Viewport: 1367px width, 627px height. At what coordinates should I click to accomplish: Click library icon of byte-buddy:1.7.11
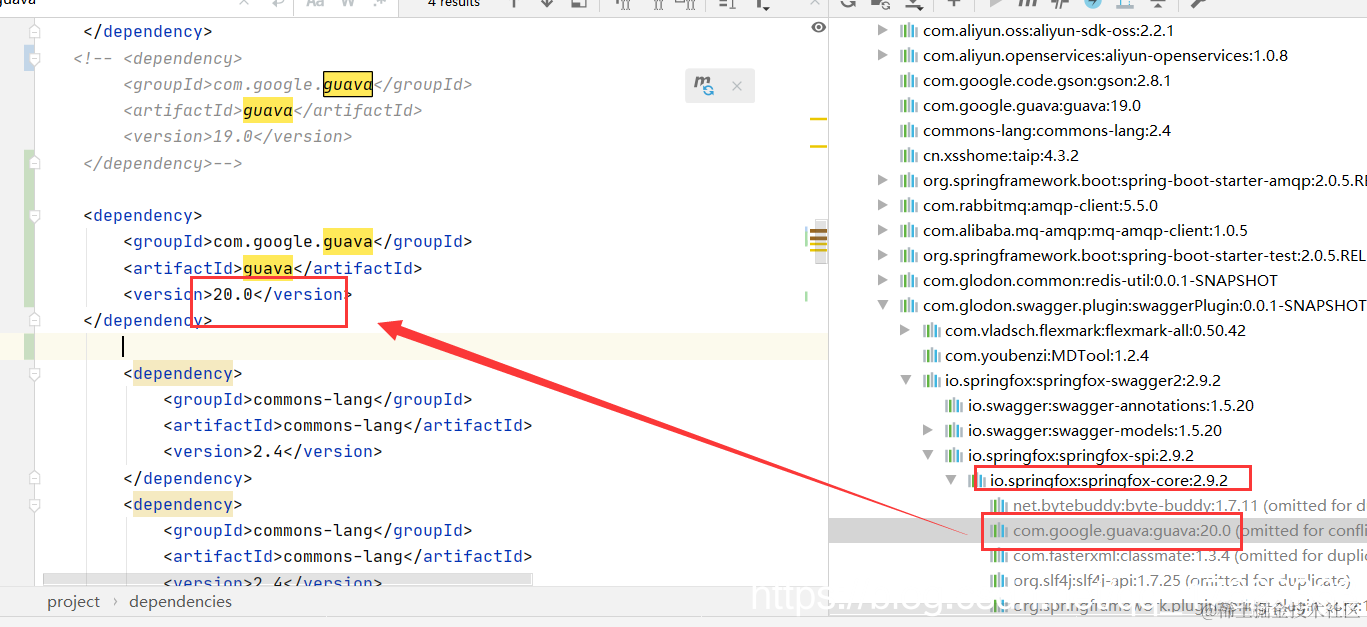click(998, 506)
